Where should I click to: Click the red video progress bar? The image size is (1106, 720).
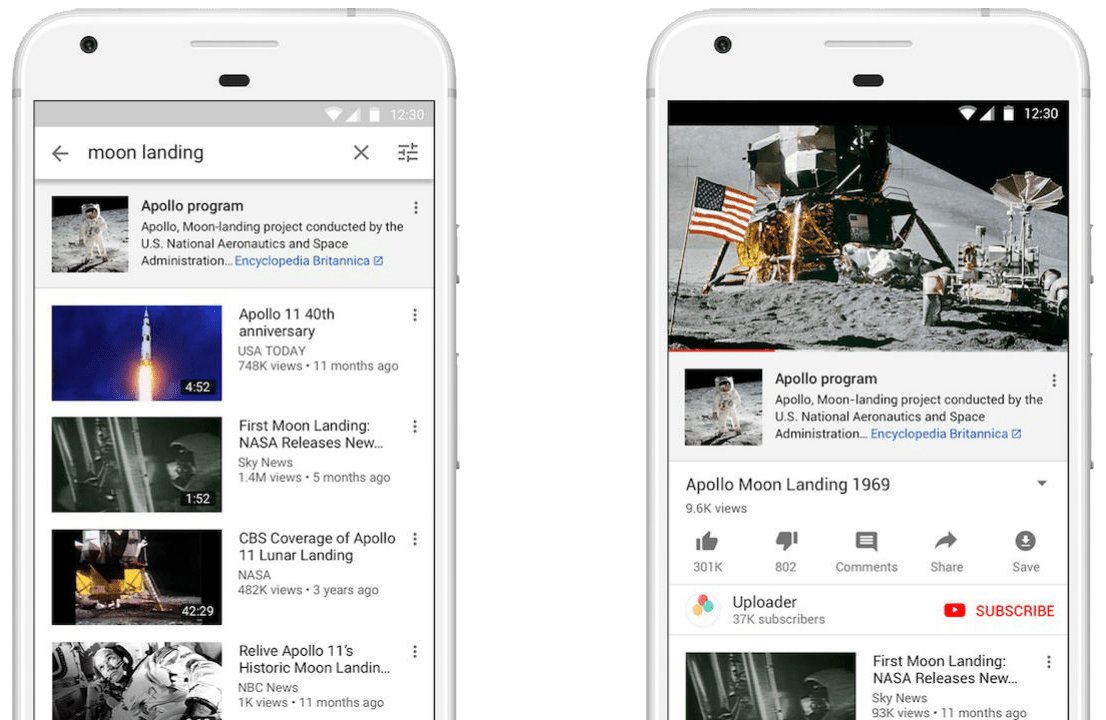[x=721, y=349]
